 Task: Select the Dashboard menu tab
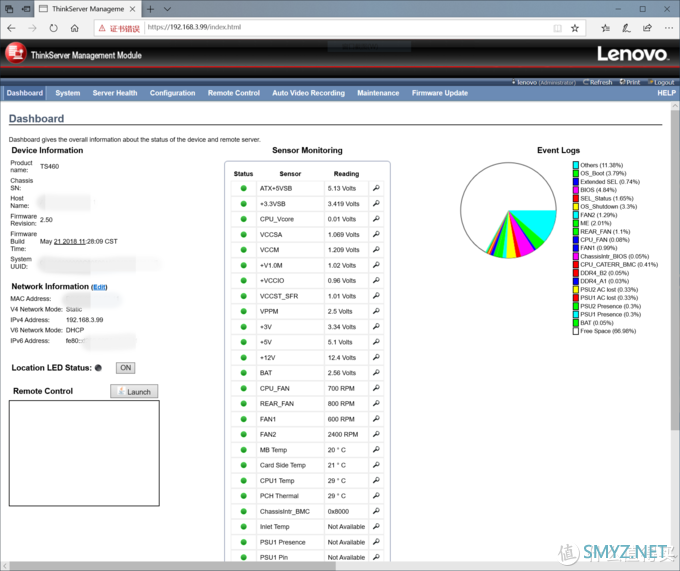click(25, 93)
